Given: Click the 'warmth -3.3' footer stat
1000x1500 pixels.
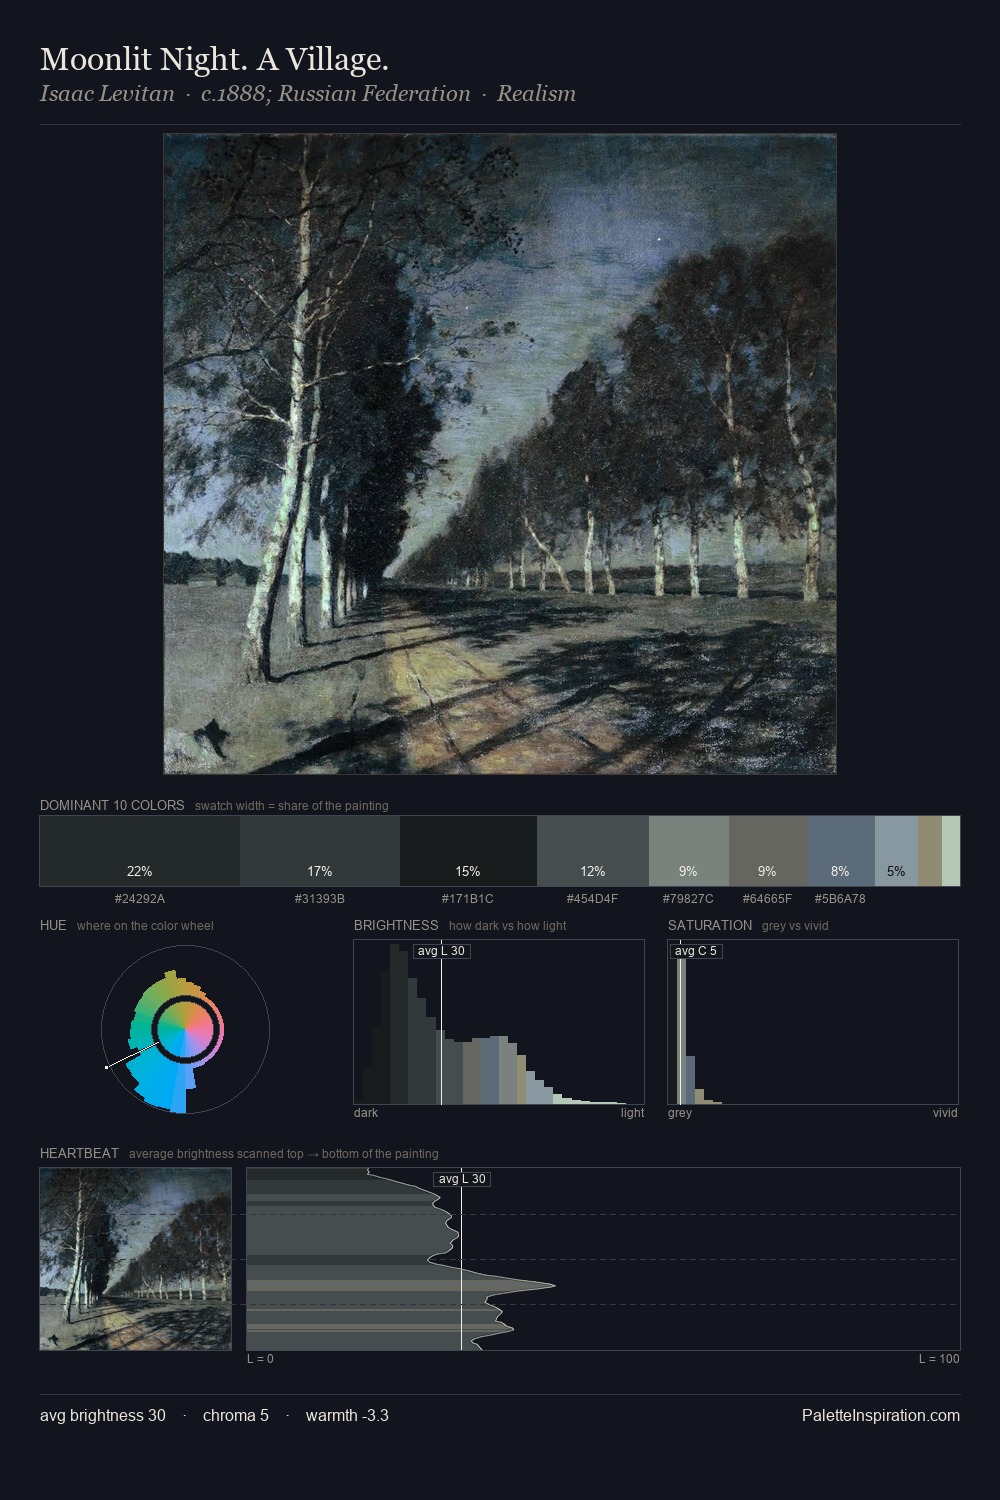Looking at the screenshot, I should pyautogui.click(x=347, y=1416).
